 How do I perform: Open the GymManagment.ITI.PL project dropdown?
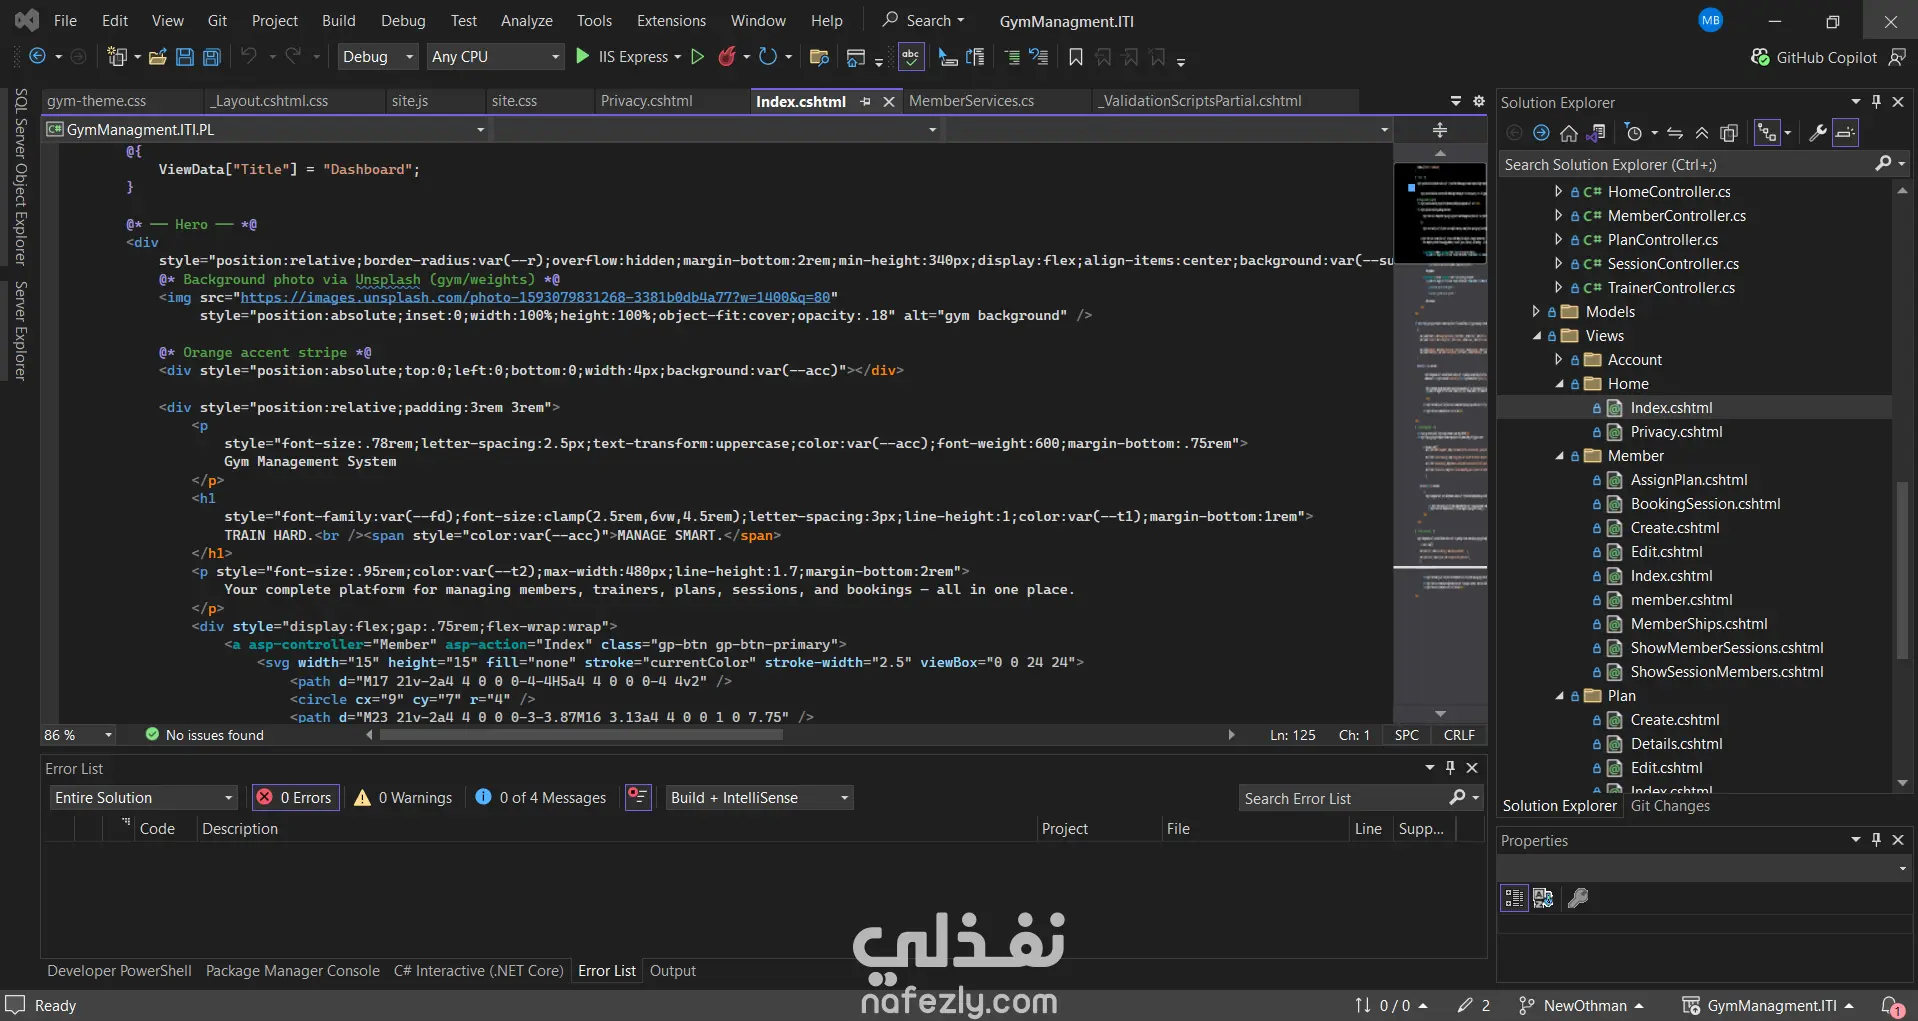point(266,130)
